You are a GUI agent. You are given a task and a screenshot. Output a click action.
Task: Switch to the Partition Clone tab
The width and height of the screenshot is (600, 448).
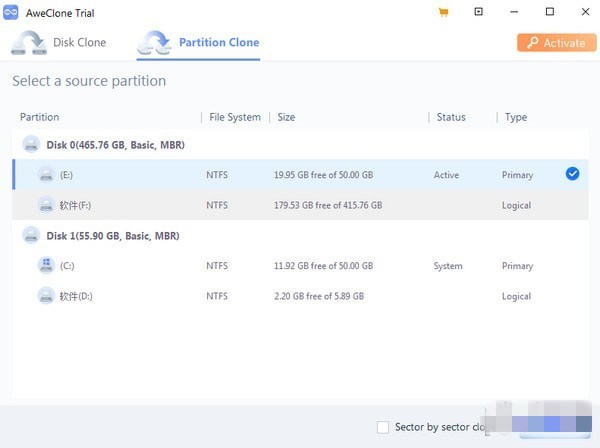[x=198, y=43]
